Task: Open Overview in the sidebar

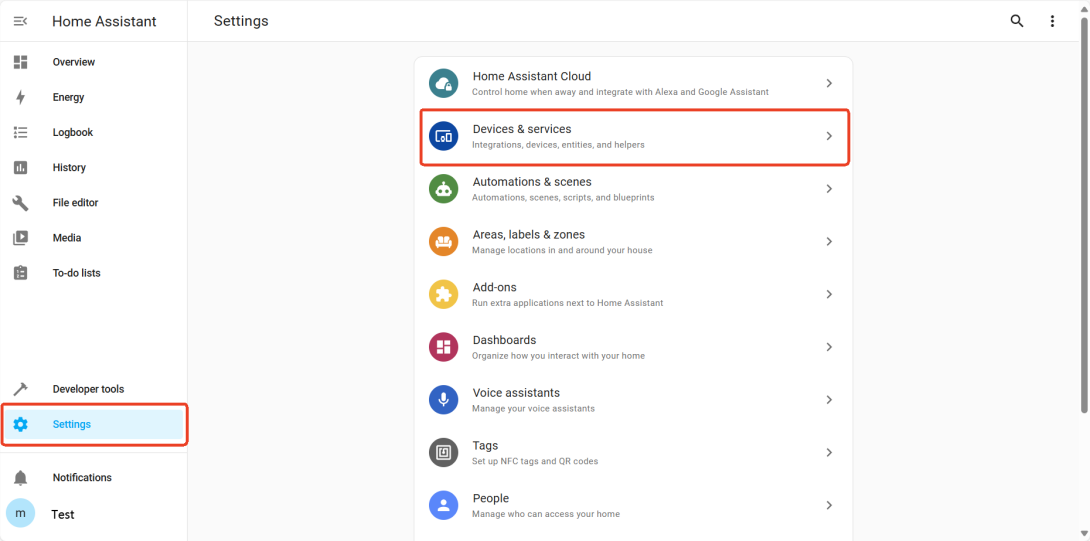Action: point(94,62)
